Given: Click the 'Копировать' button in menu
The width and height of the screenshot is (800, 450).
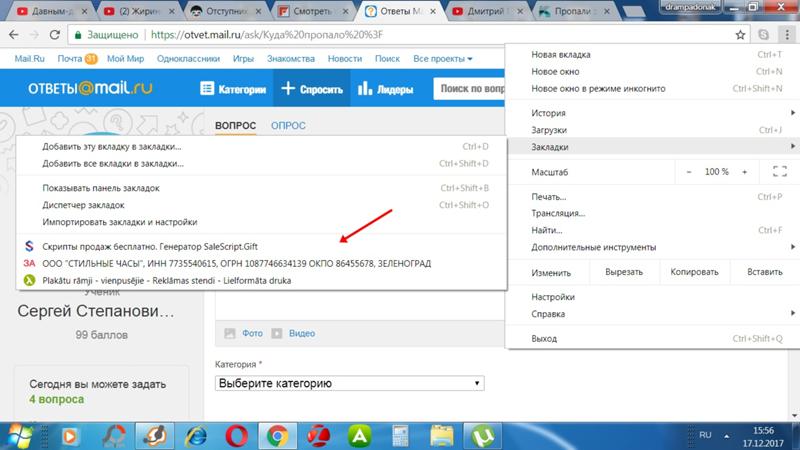Looking at the screenshot, I should (695, 272).
